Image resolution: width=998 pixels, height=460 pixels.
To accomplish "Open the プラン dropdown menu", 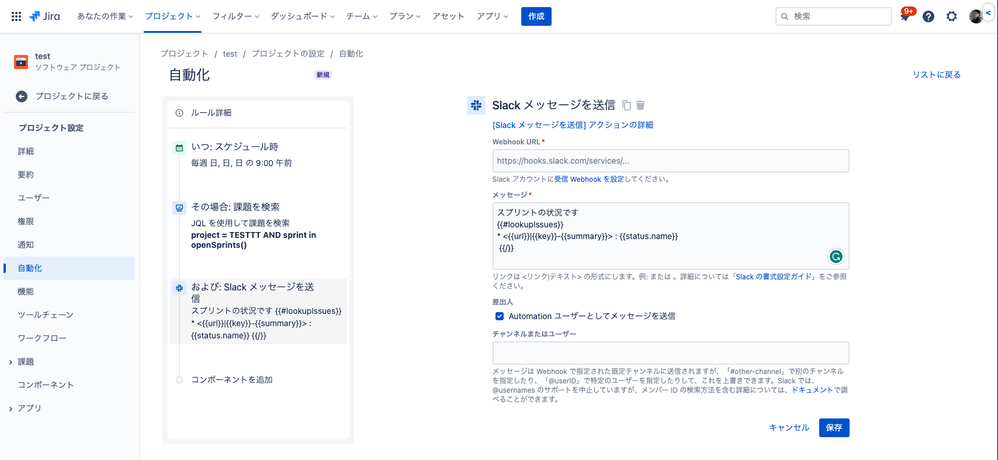I will coord(404,17).
